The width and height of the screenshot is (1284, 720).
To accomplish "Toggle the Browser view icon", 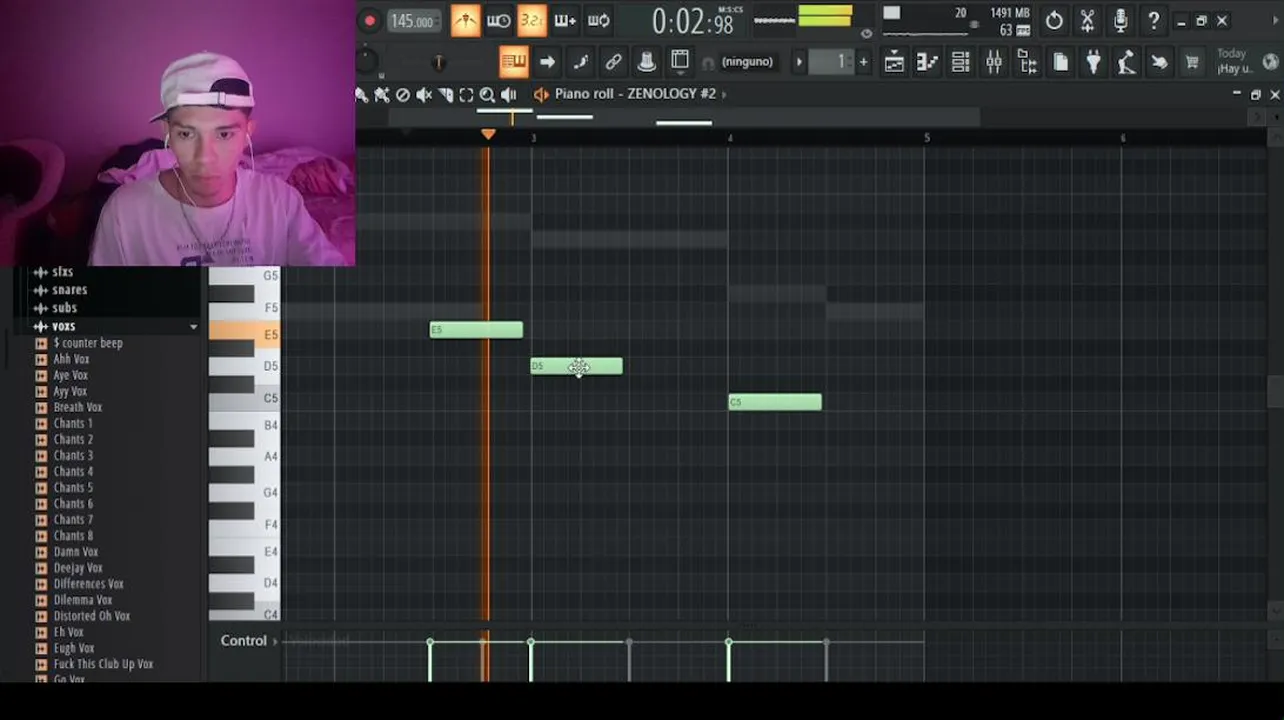I will (x=1027, y=63).
